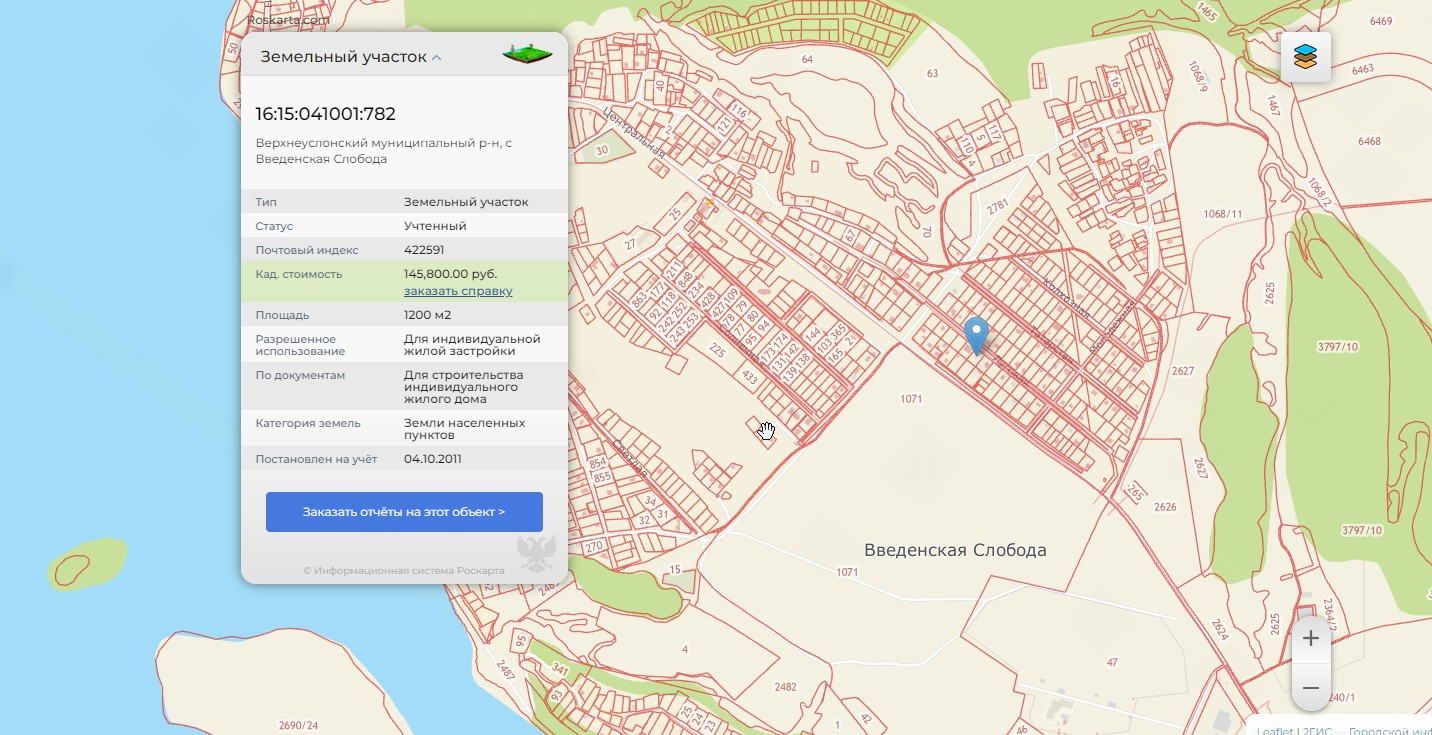Select cadastral number 16:15:041001:782 text
The width and height of the screenshot is (1432, 735).
325,113
